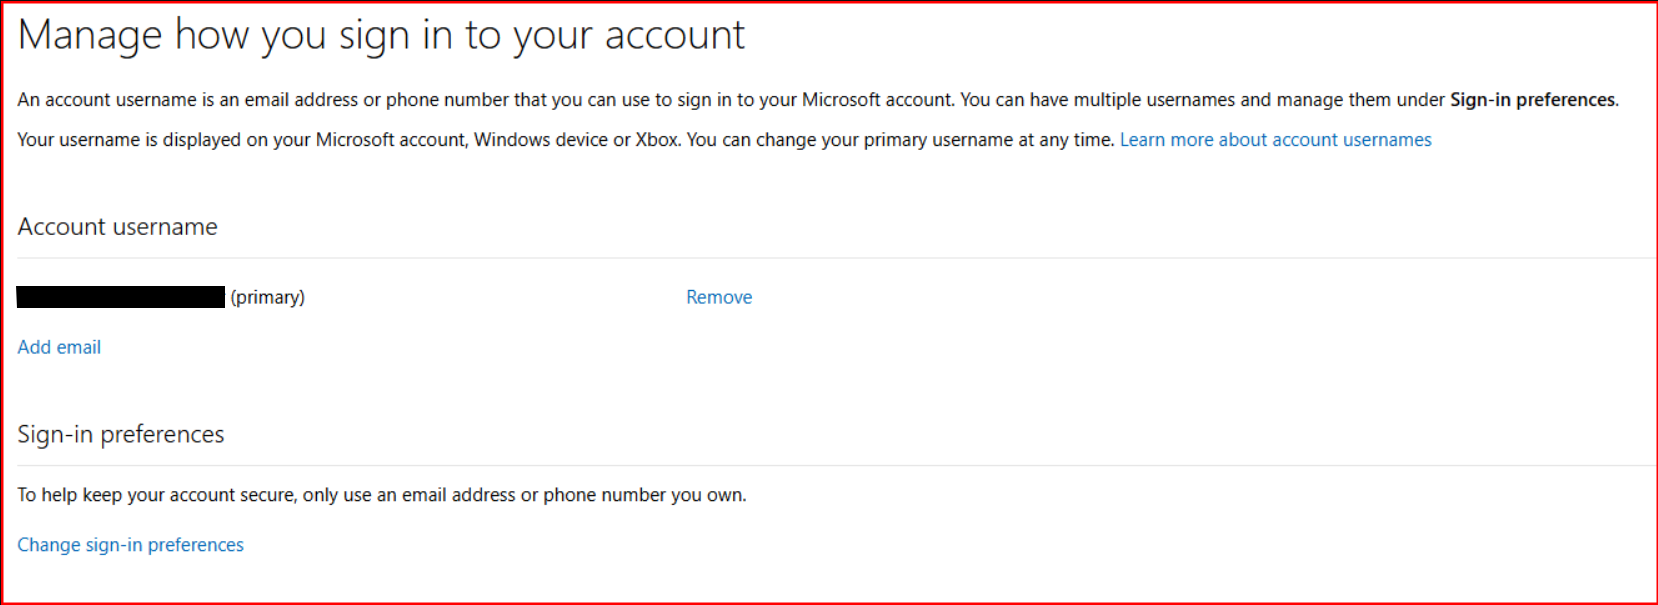The height and width of the screenshot is (605, 1658).
Task: Select the 'Account username' section heading
Action: [x=117, y=227]
